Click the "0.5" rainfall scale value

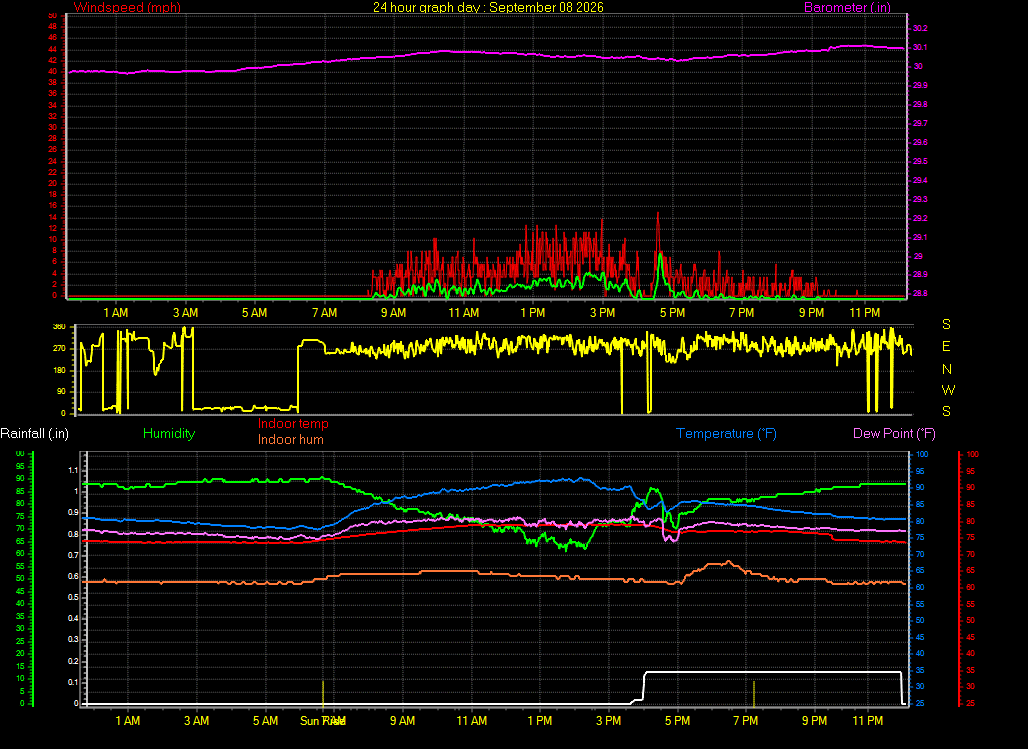click(73, 597)
